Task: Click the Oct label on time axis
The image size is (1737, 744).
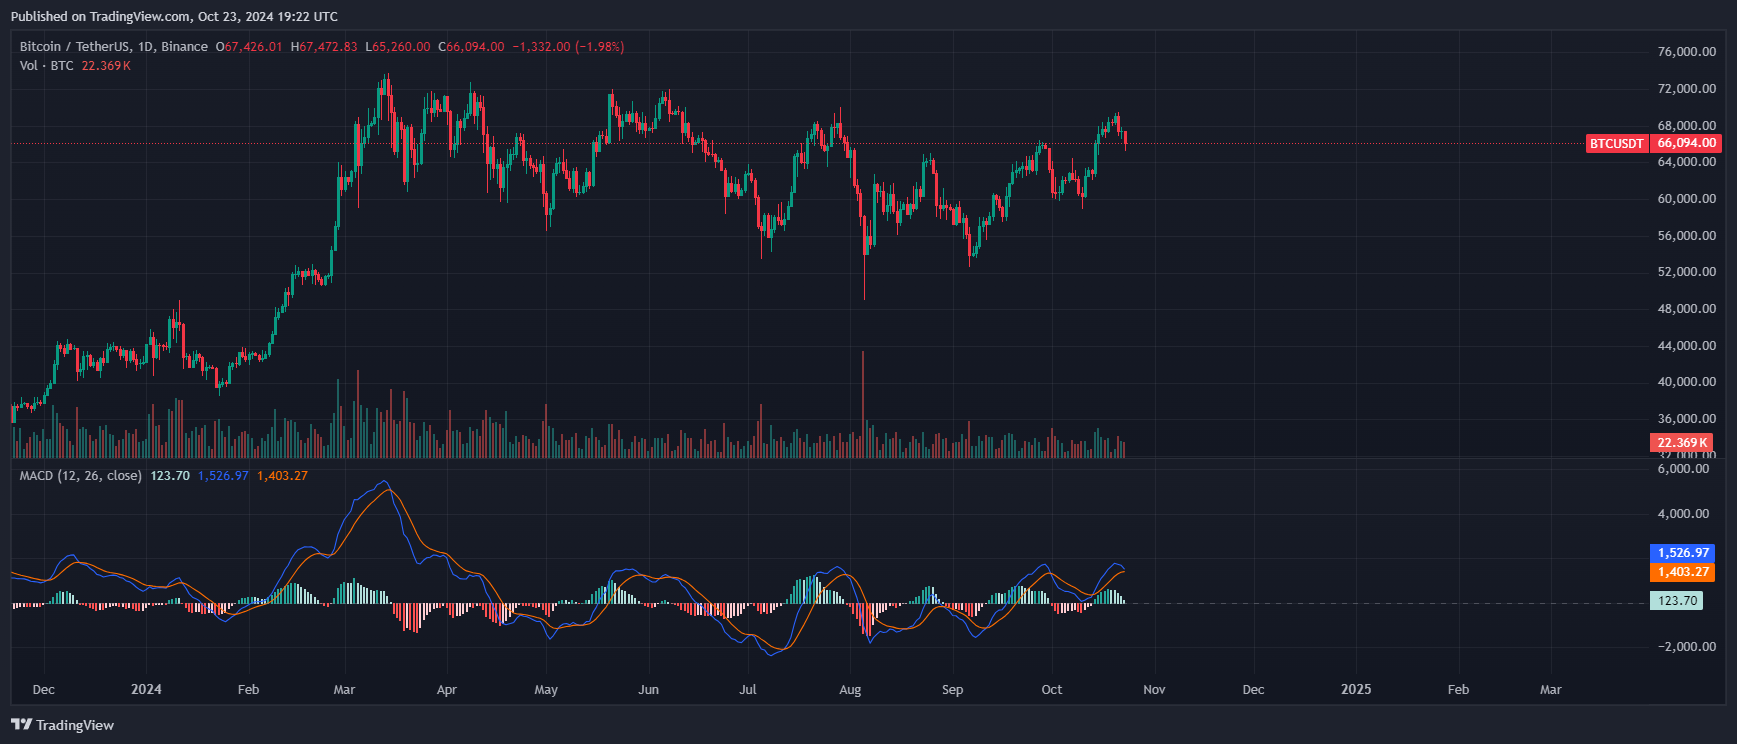Action: tap(1052, 690)
